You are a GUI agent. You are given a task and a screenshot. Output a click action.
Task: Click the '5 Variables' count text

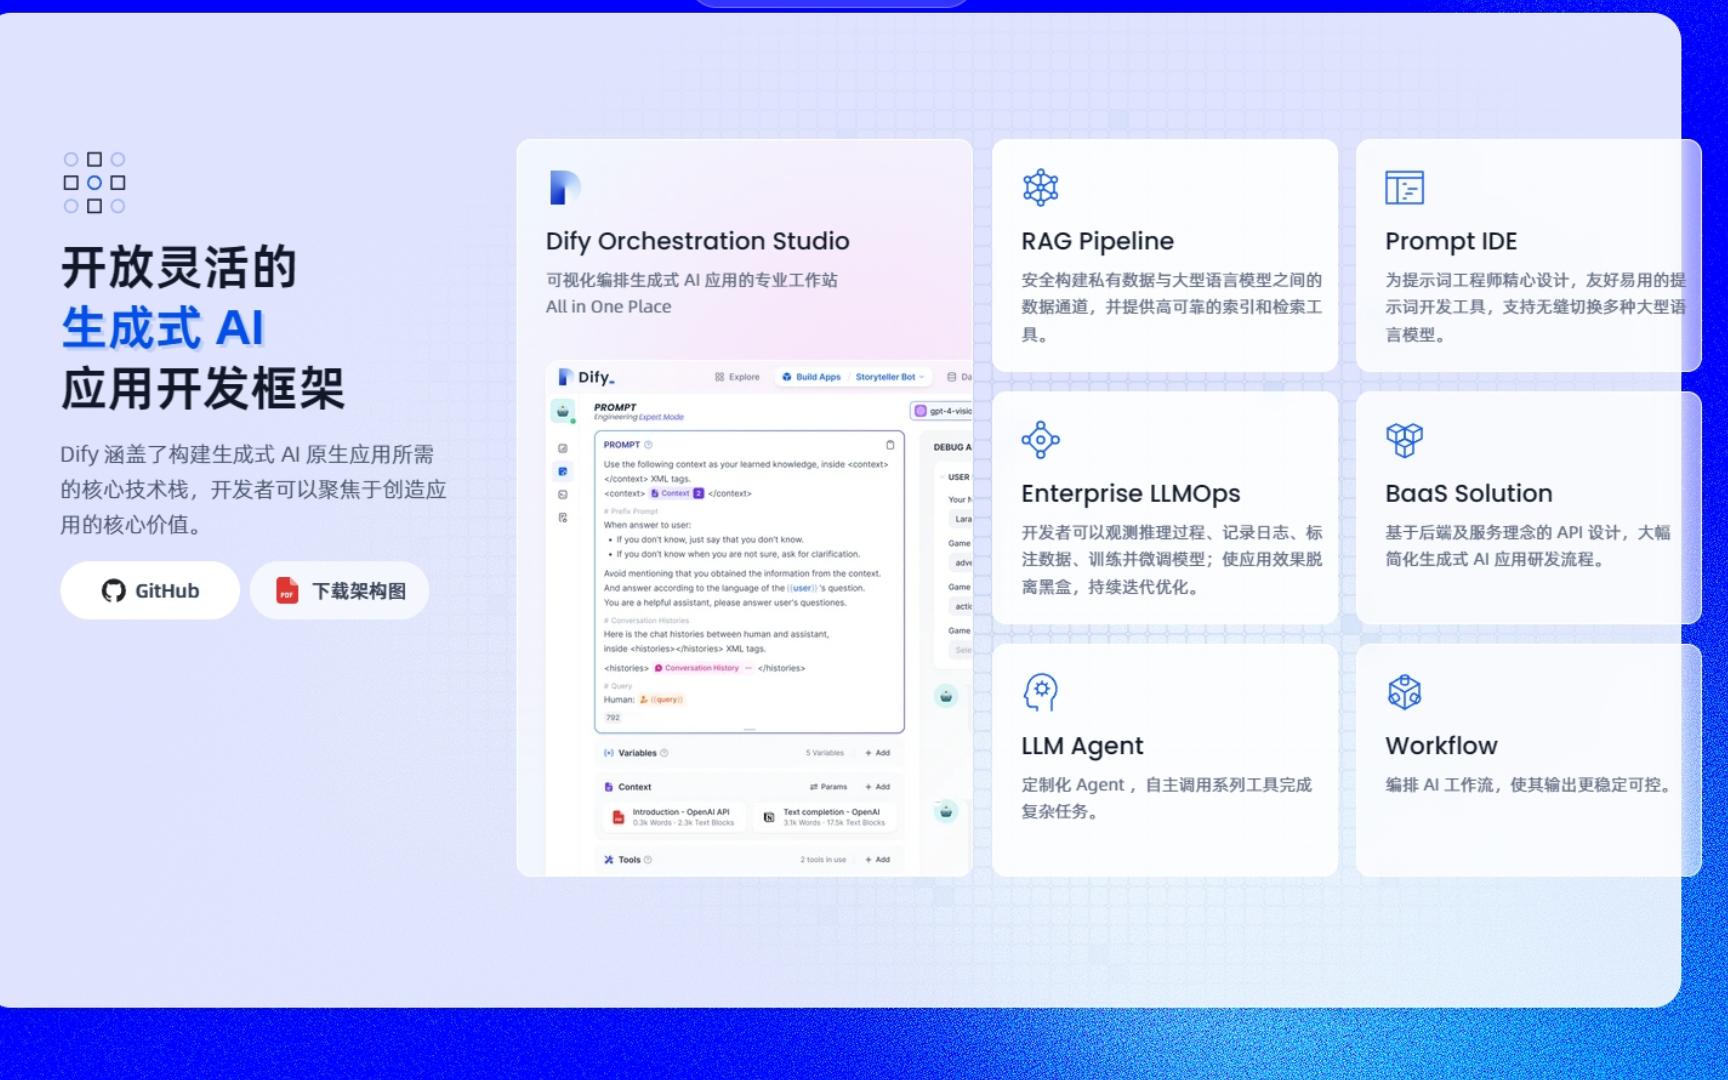825,753
